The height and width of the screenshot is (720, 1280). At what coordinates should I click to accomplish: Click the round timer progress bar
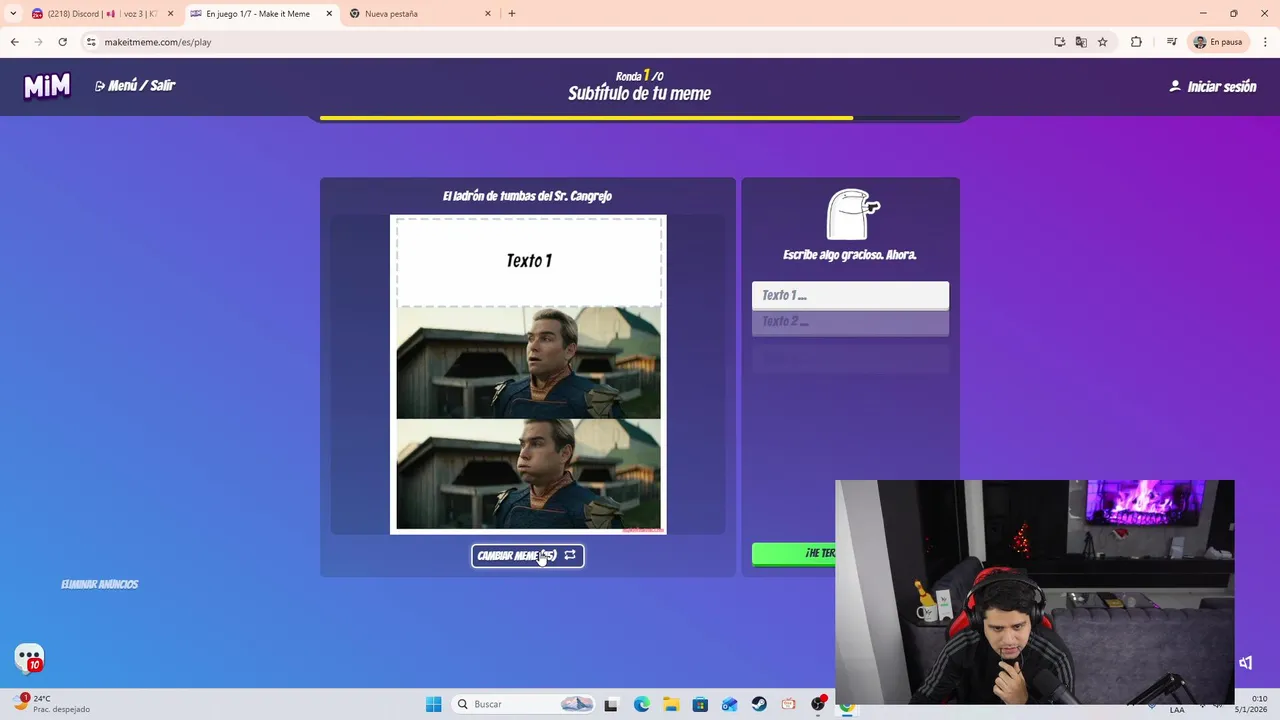[640, 118]
